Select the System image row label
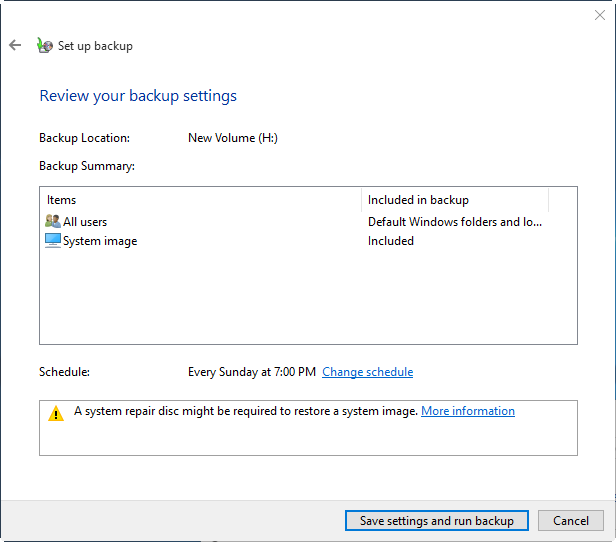Viewport: 616px width, 542px height. tap(100, 241)
